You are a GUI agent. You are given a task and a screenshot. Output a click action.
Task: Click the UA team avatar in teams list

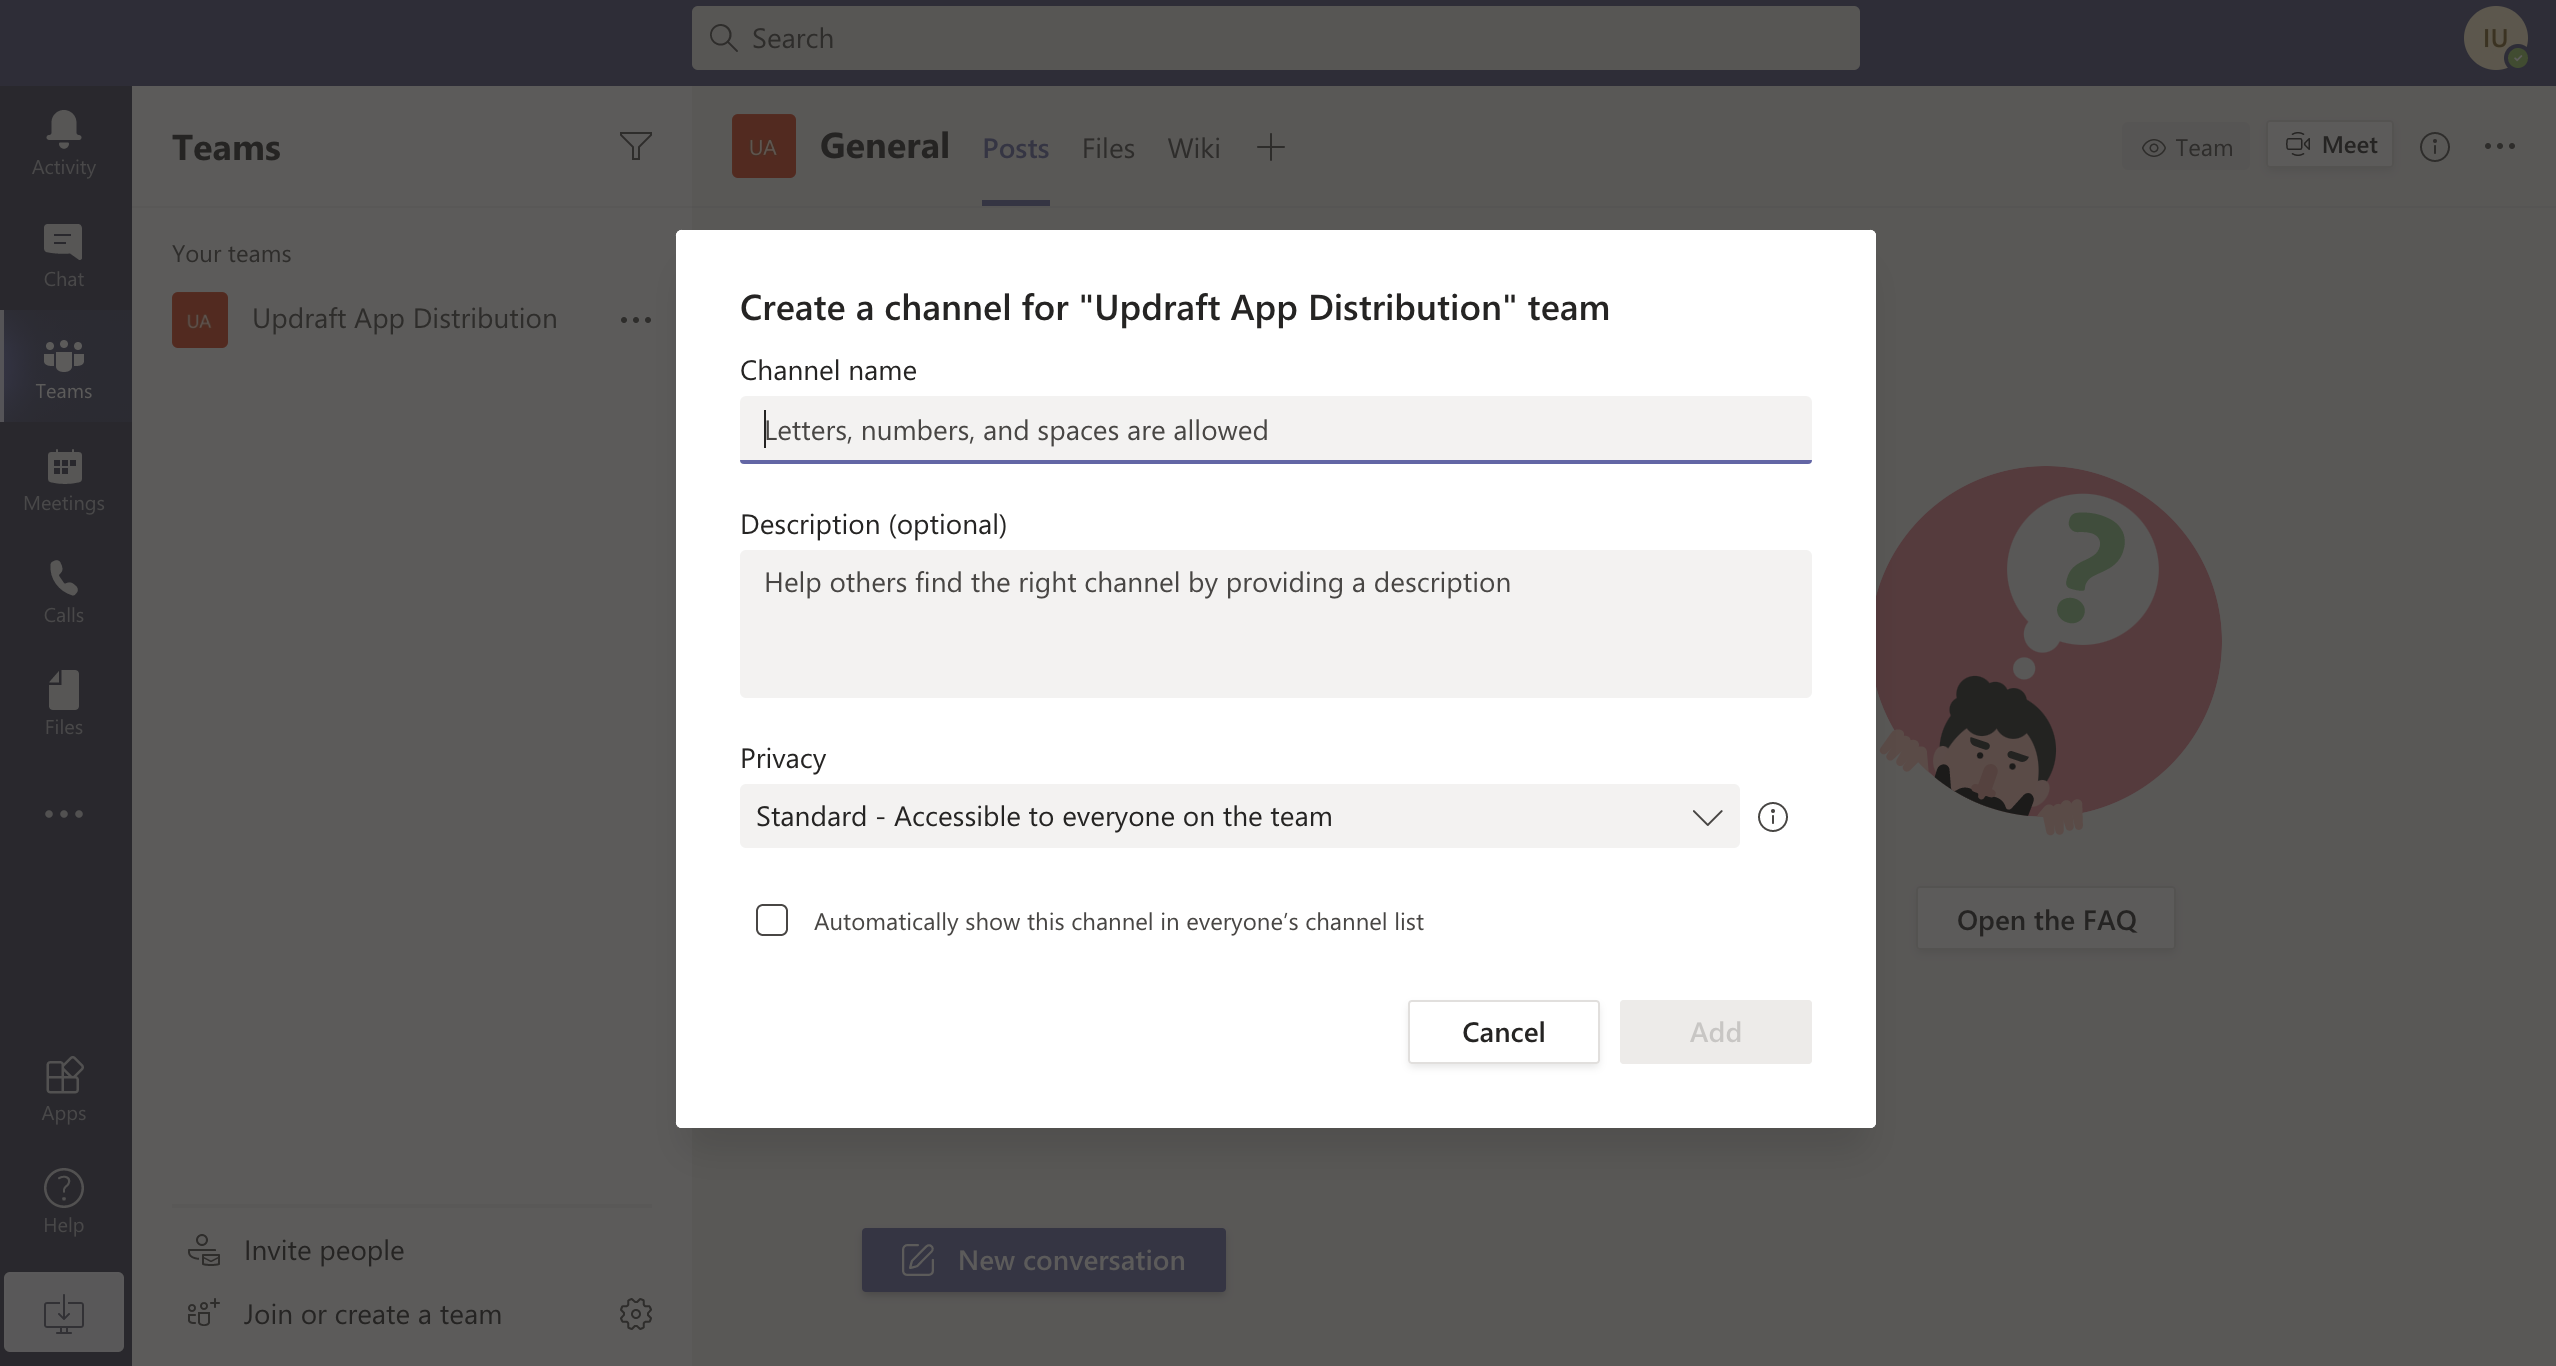200,320
